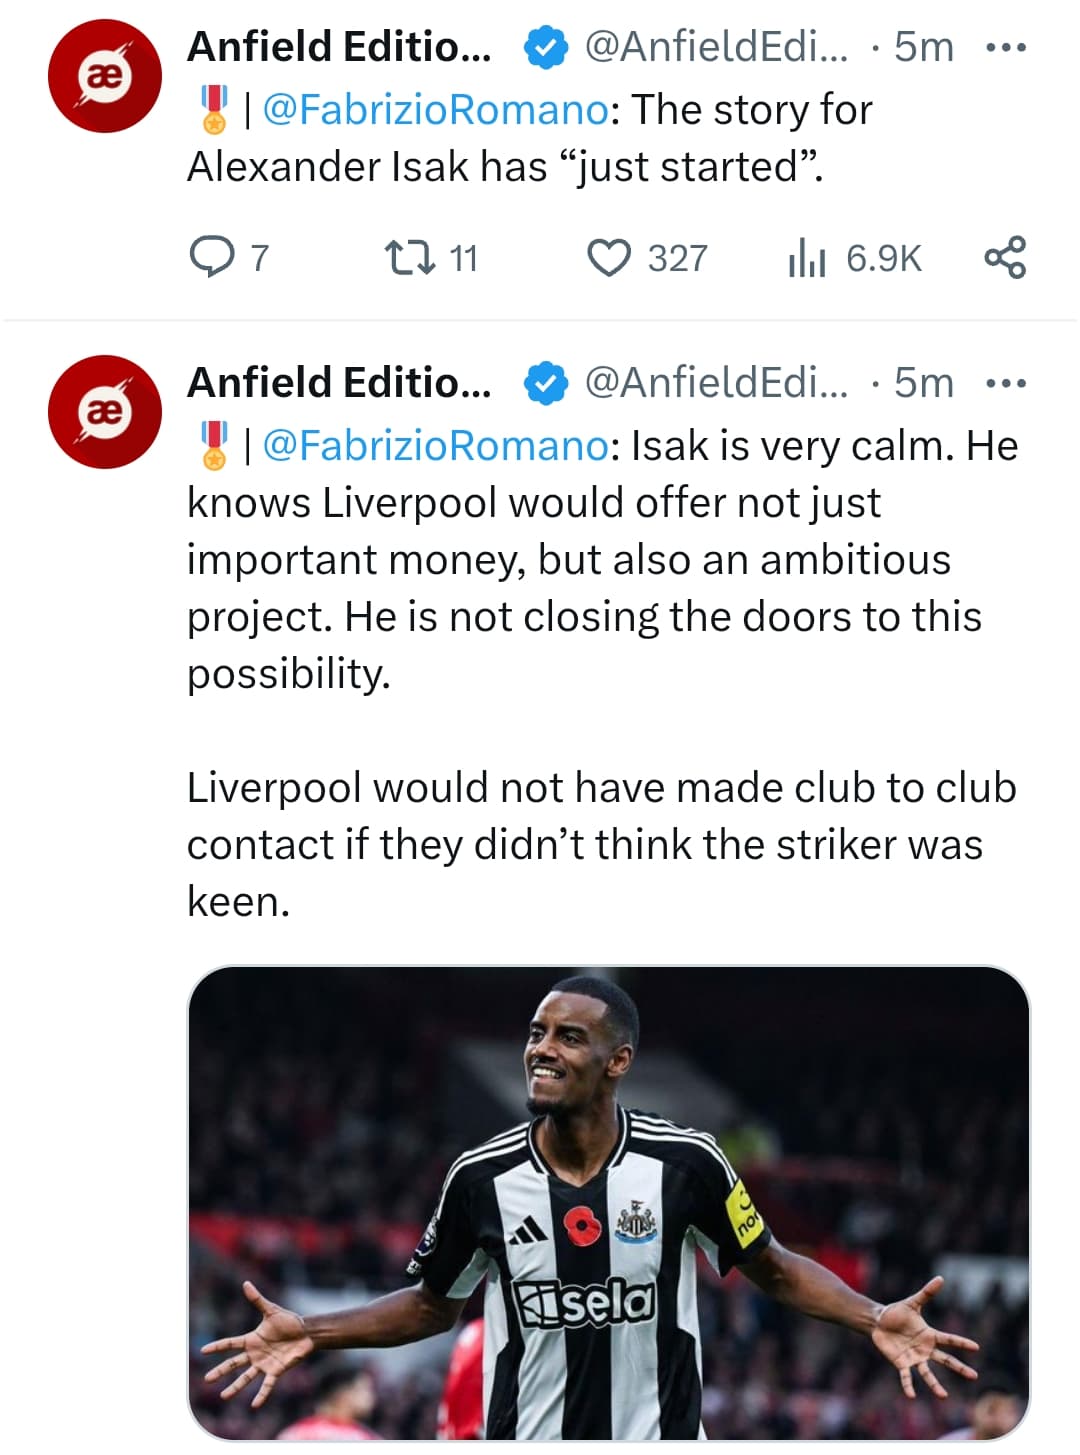Tap Anfield Edition avatar on first tweet
The image size is (1080, 1455).
(105, 77)
